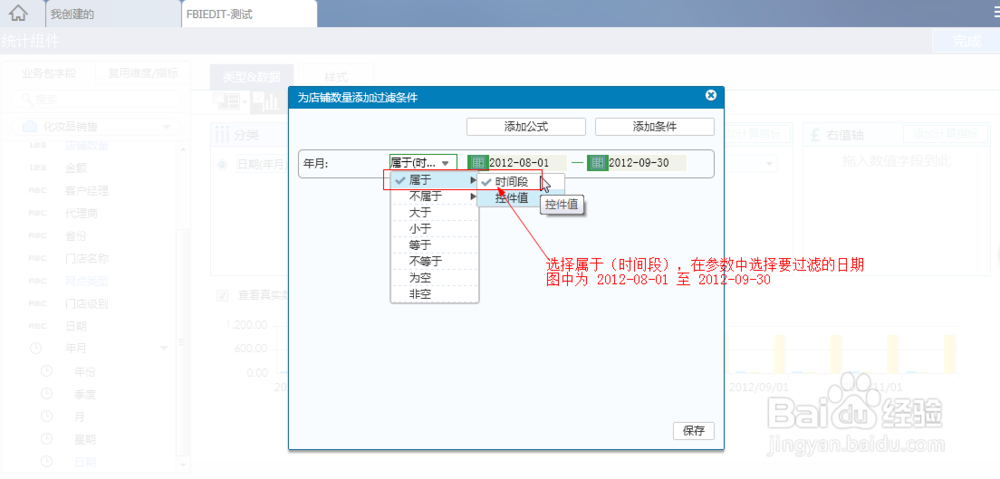Click the ABC type icon beside 代理商

click(x=38, y=213)
